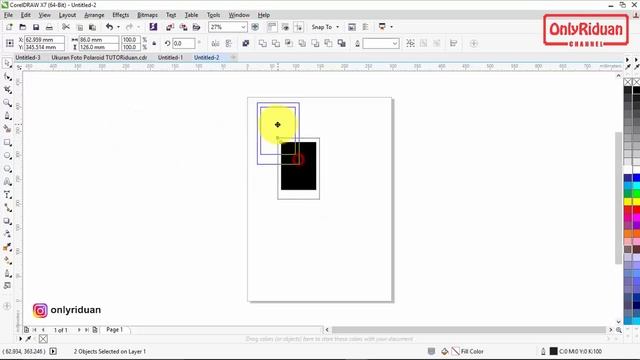Image resolution: width=640 pixels, height=360 pixels.
Task: Click the rotation angle field
Action: click(x=183, y=43)
